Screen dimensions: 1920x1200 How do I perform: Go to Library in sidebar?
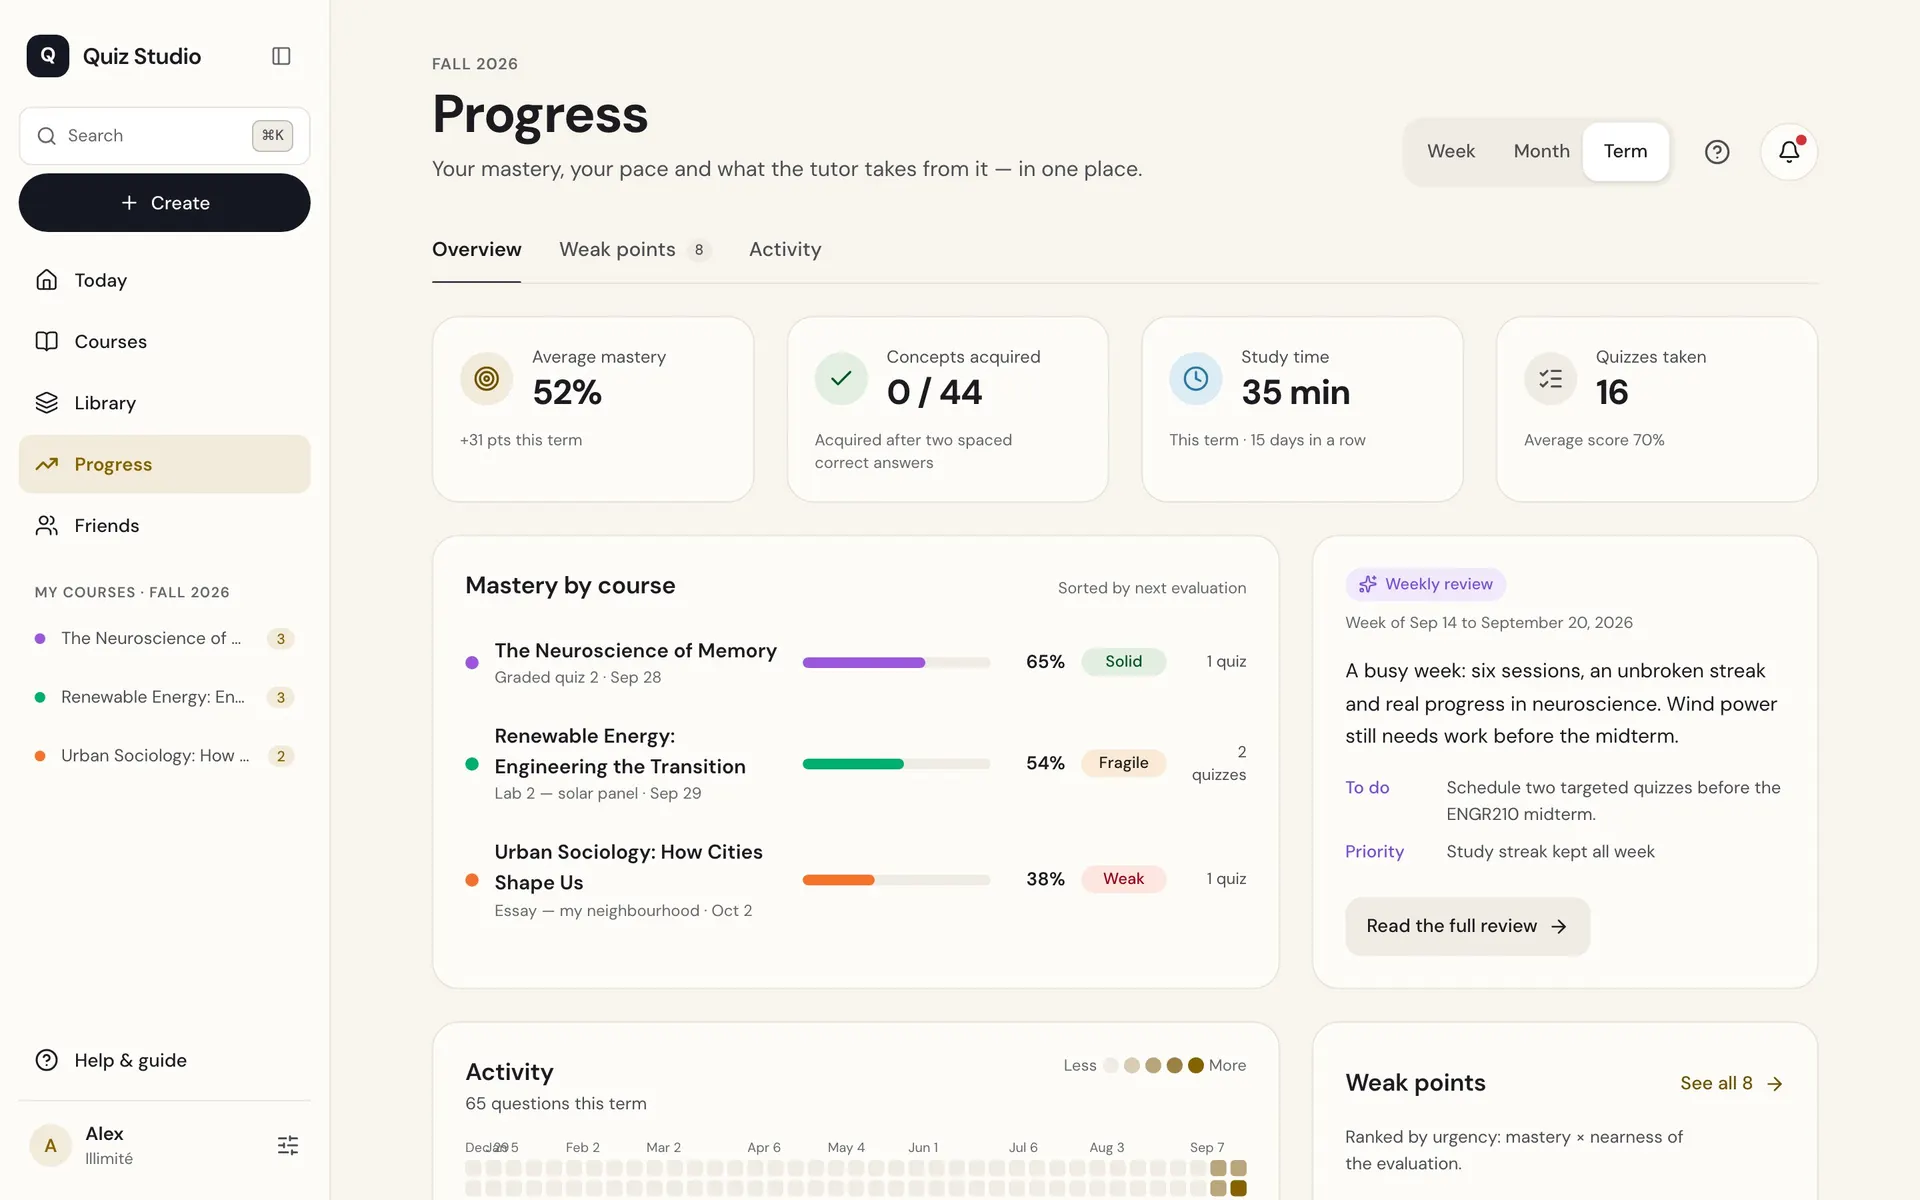[x=164, y=402]
